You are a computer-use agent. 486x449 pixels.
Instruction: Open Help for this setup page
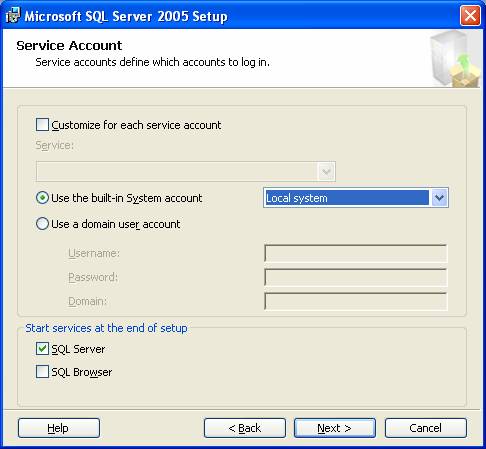(59, 428)
